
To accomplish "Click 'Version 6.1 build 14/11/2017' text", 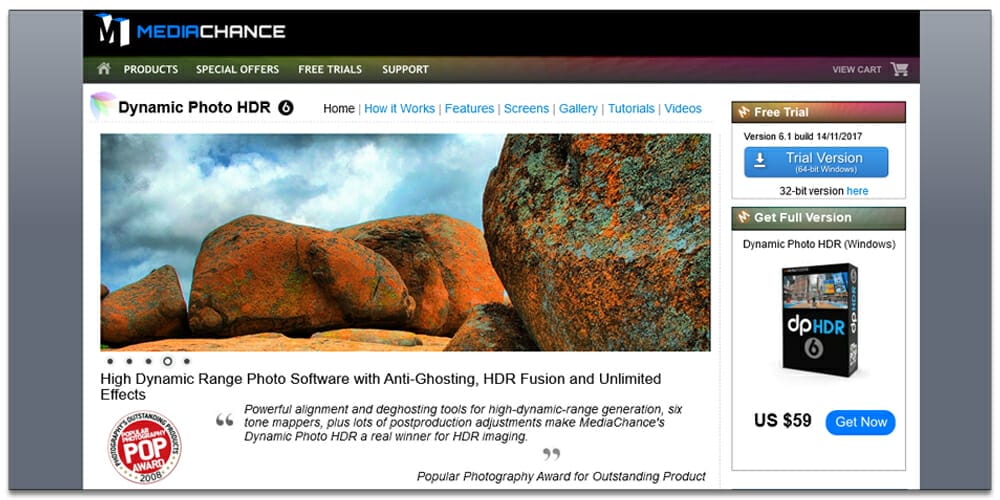I will [x=803, y=136].
